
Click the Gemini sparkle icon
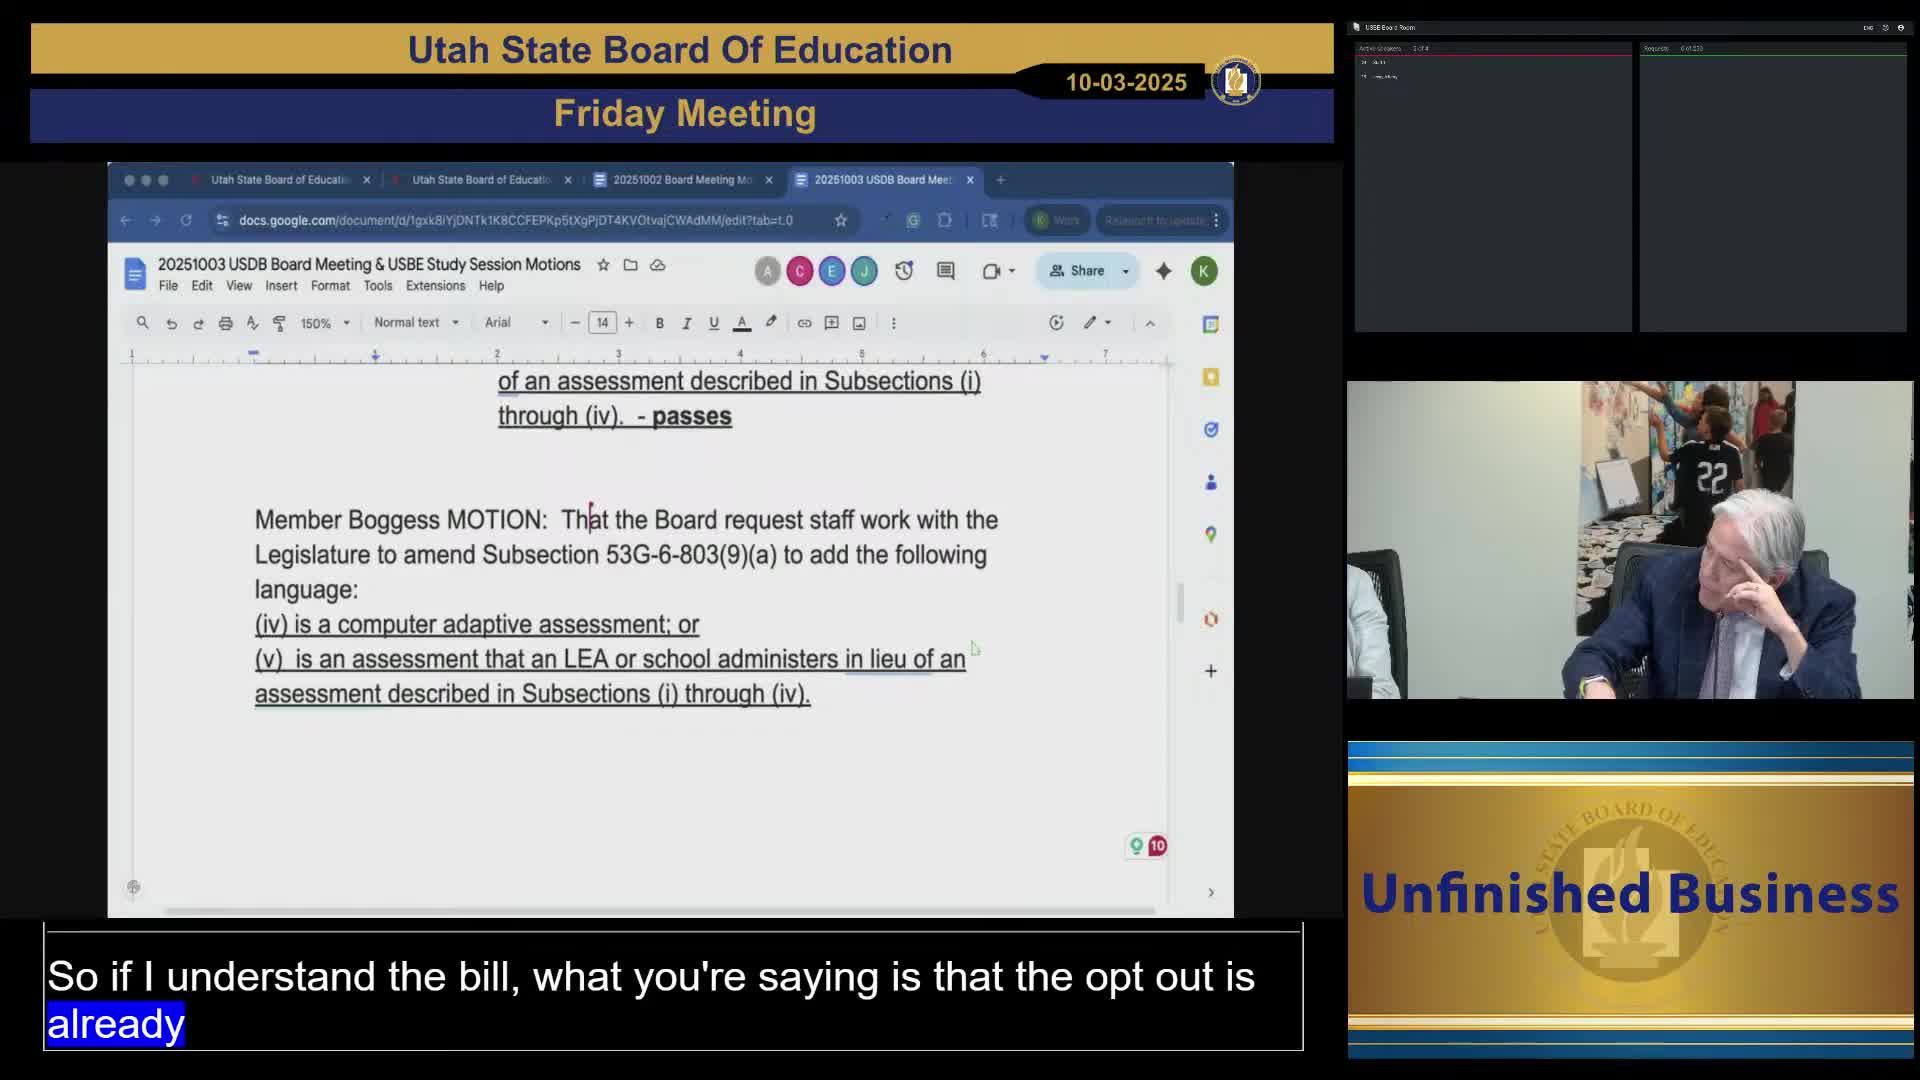pos(1163,271)
